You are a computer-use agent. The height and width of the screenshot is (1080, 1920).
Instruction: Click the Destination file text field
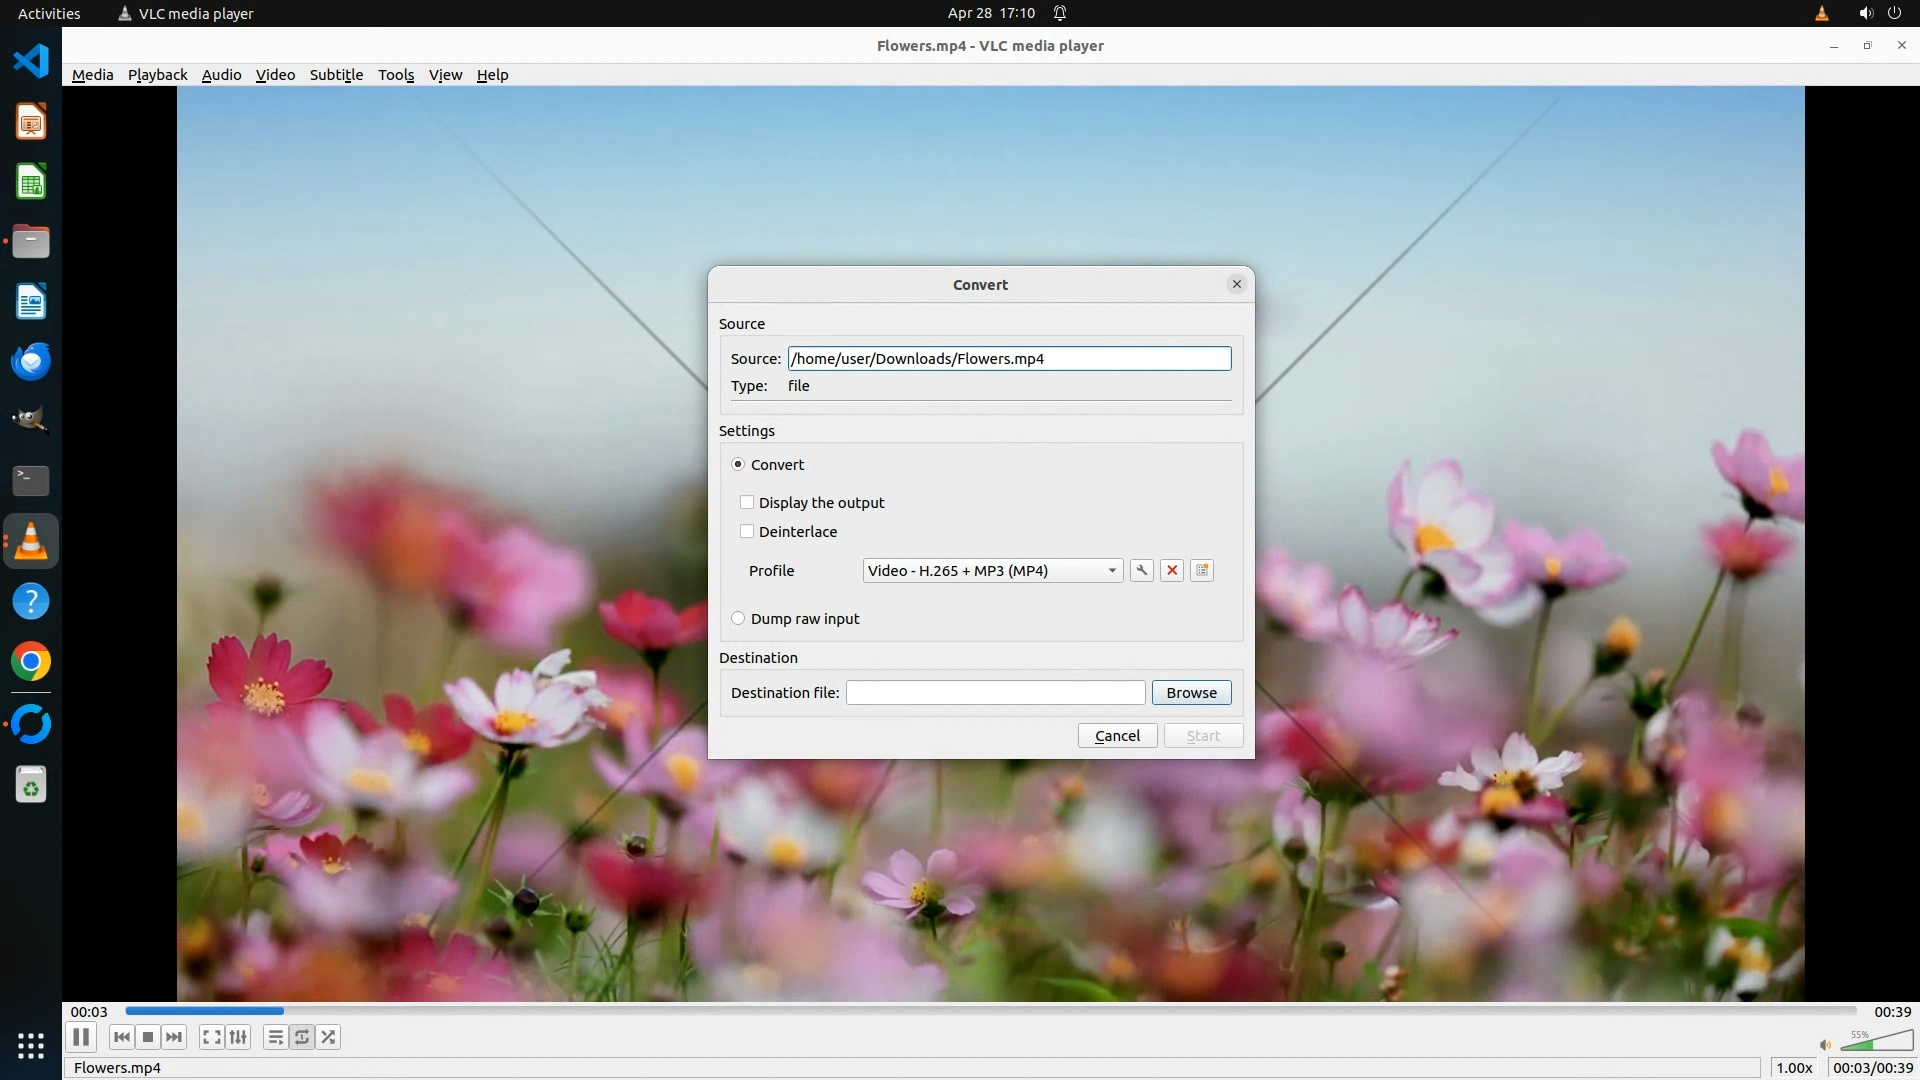(995, 692)
